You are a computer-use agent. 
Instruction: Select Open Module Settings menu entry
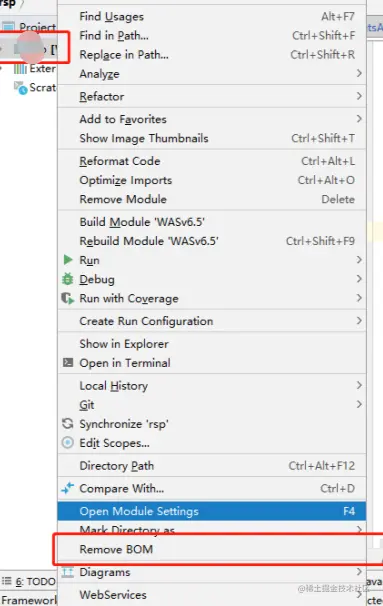coord(212,511)
